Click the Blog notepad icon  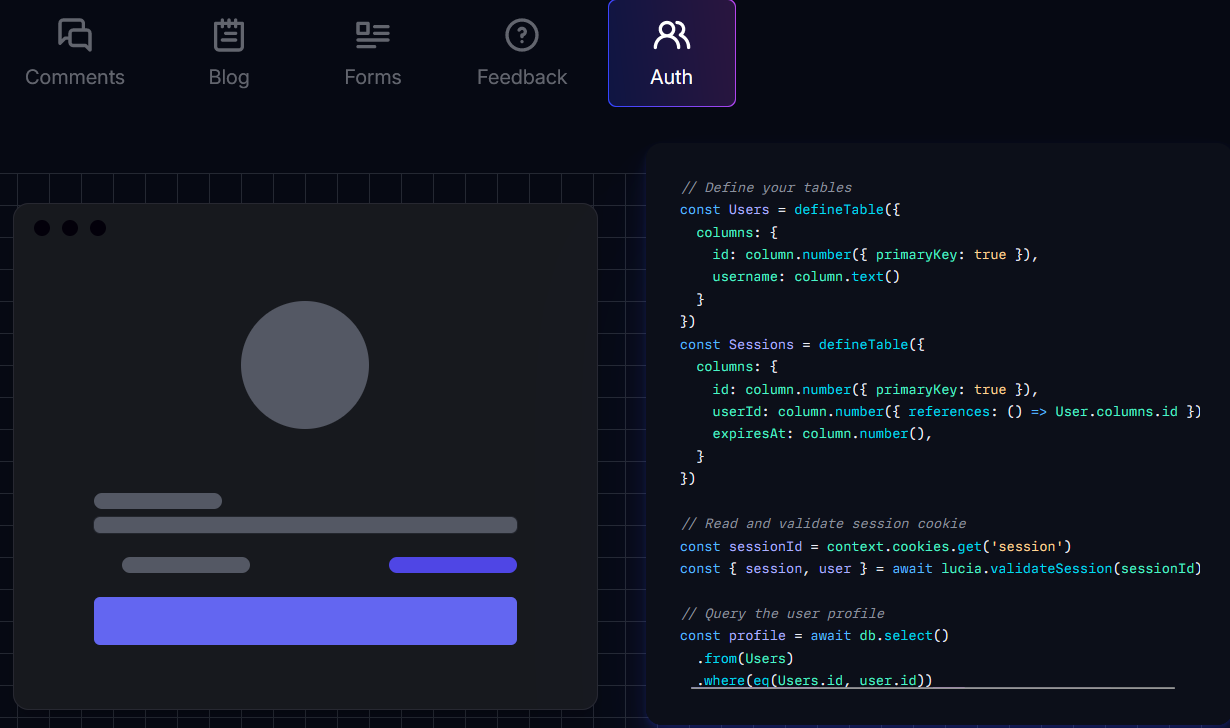[229, 35]
